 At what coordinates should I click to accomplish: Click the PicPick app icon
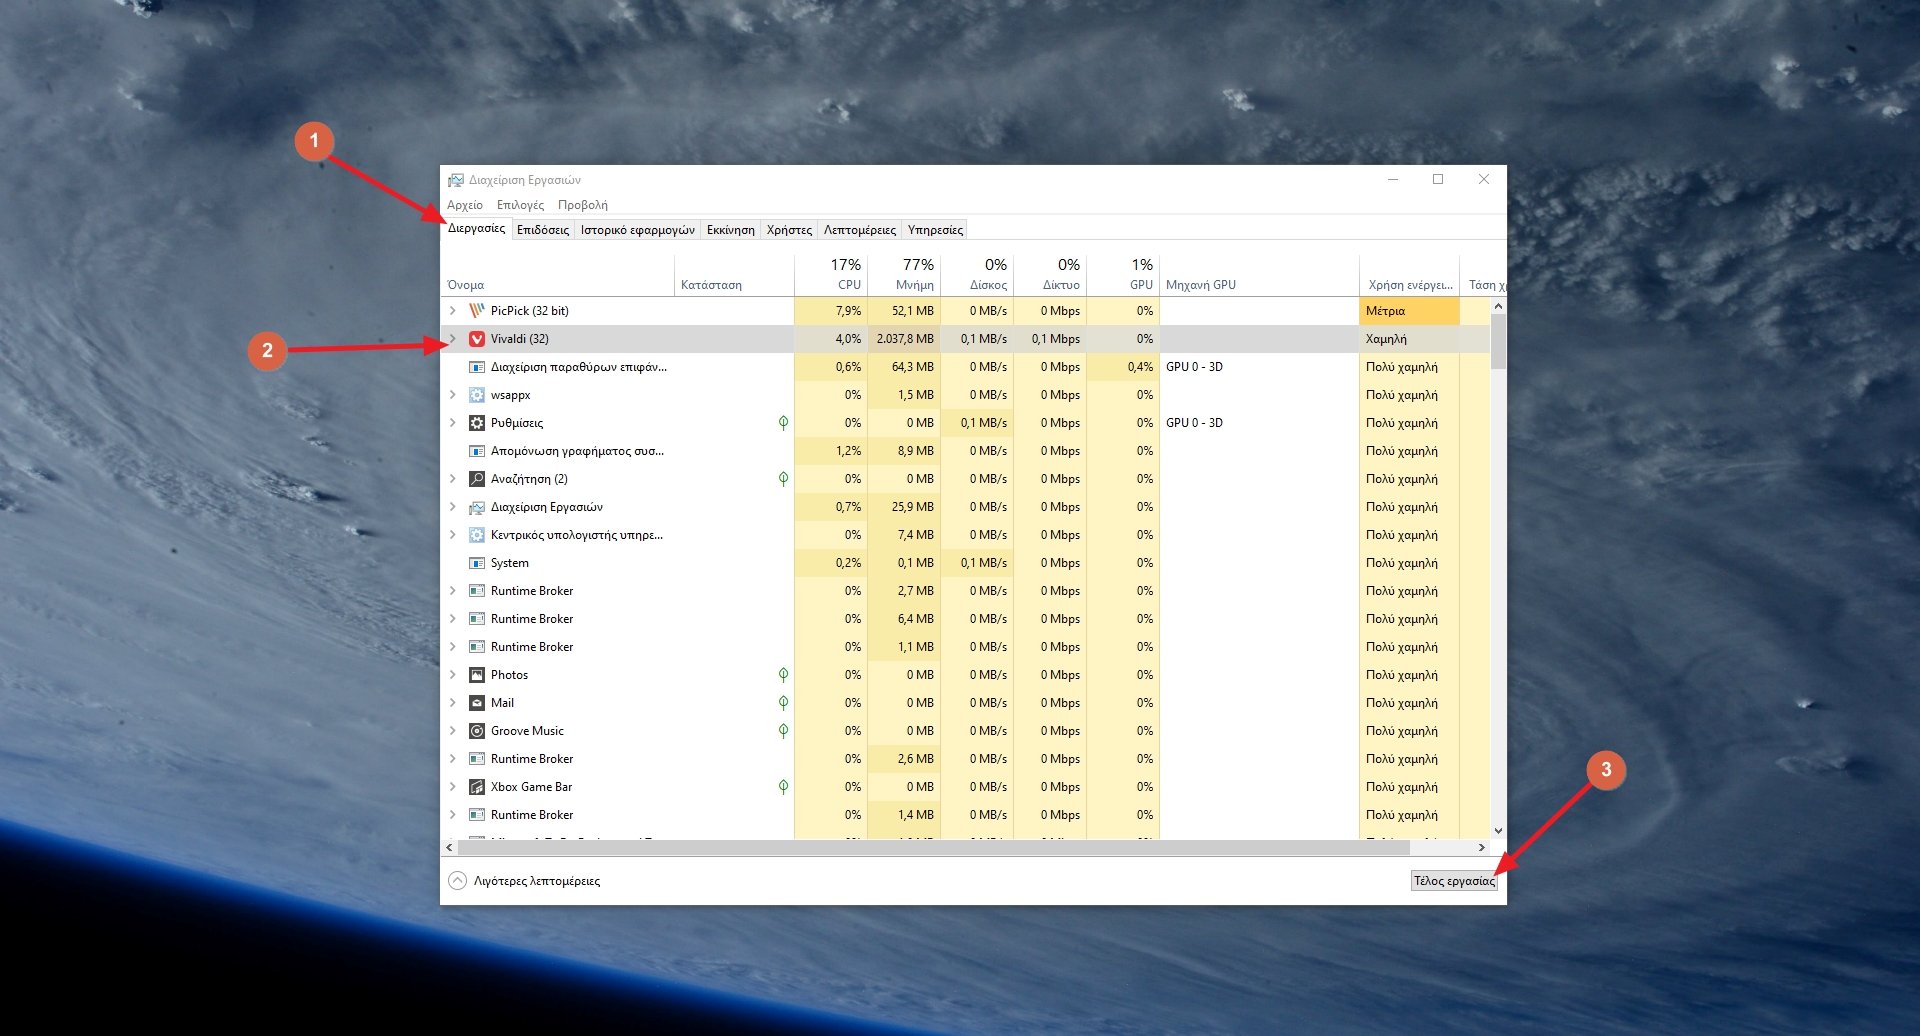(x=477, y=311)
